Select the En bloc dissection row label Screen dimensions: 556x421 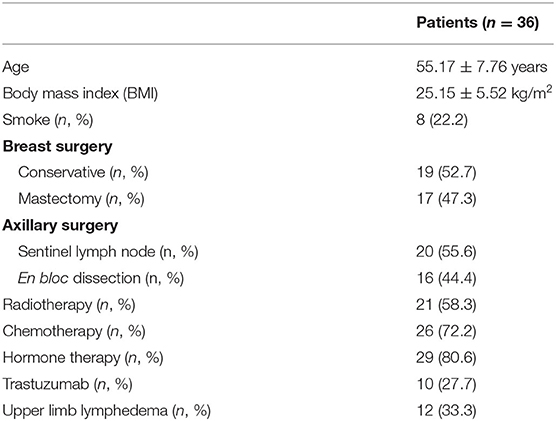tap(101, 278)
